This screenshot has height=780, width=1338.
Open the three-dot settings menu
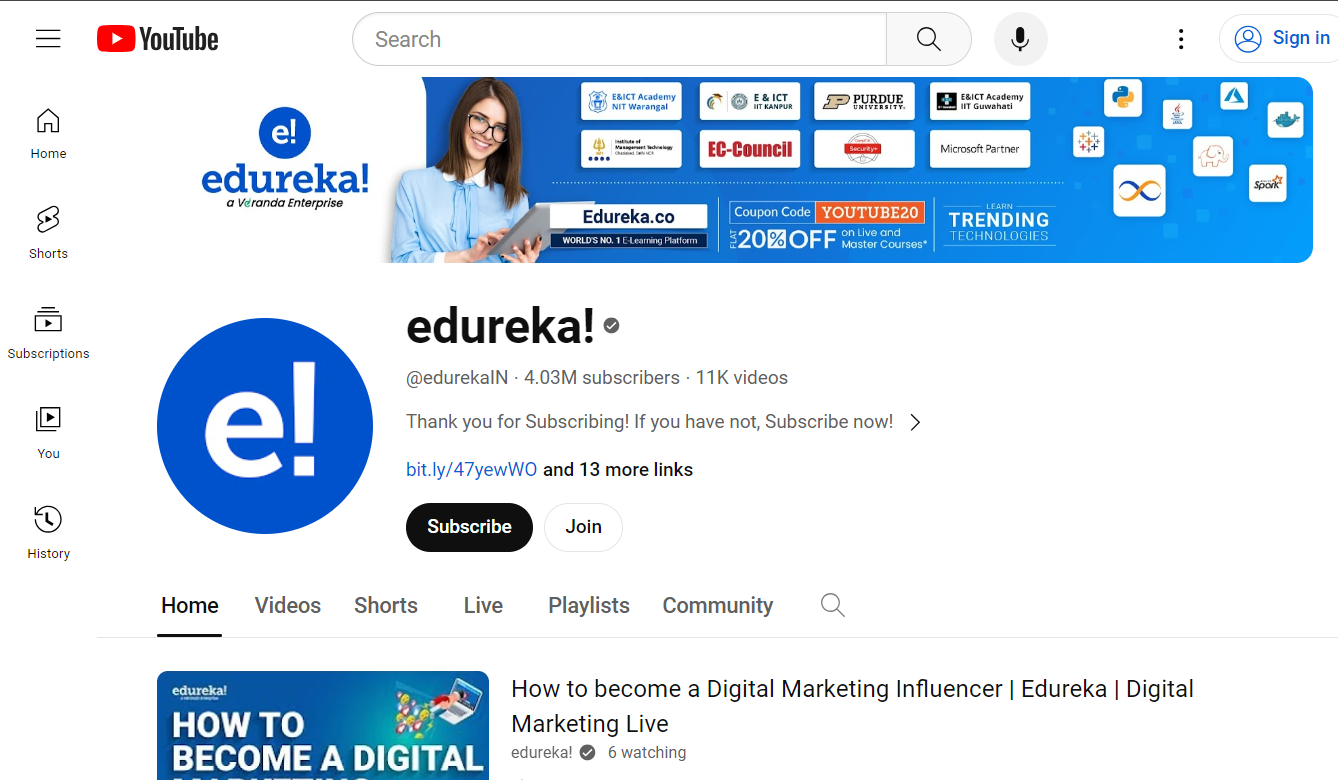1181,39
